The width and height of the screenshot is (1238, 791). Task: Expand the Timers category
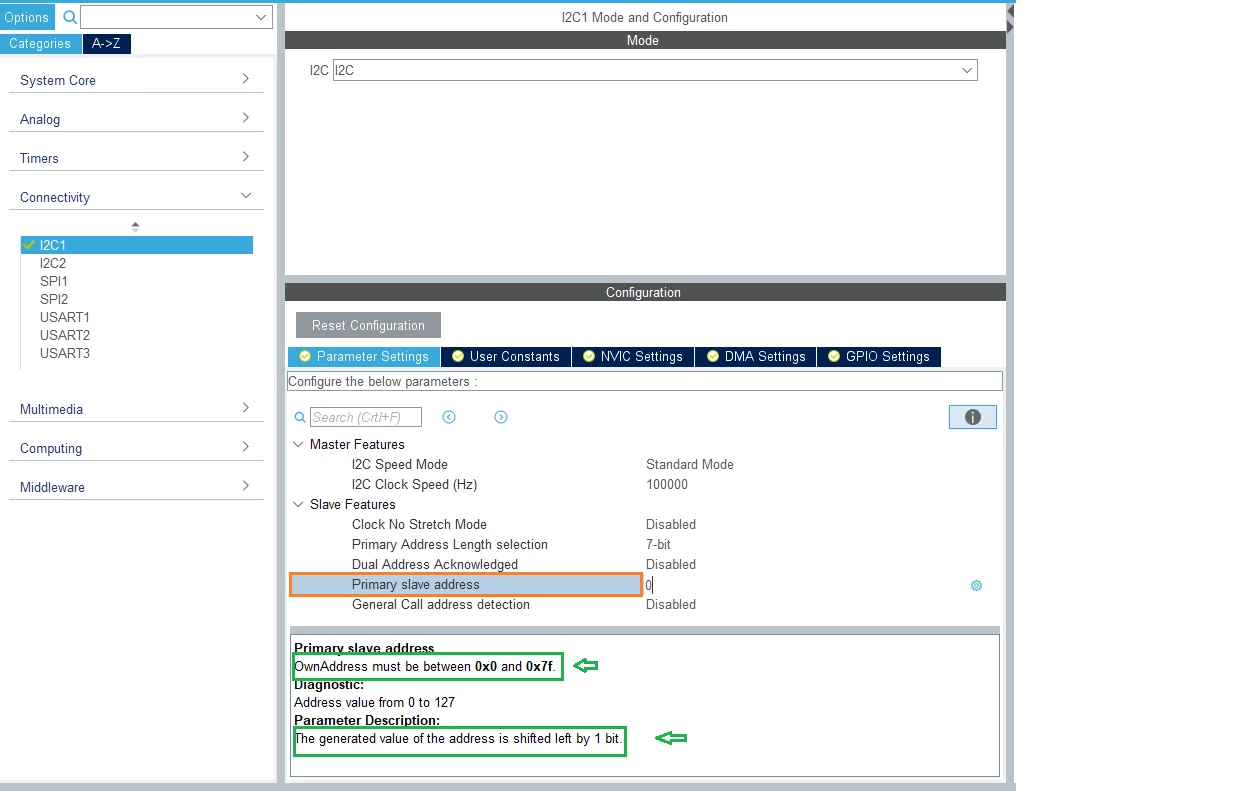(x=136, y=158)
